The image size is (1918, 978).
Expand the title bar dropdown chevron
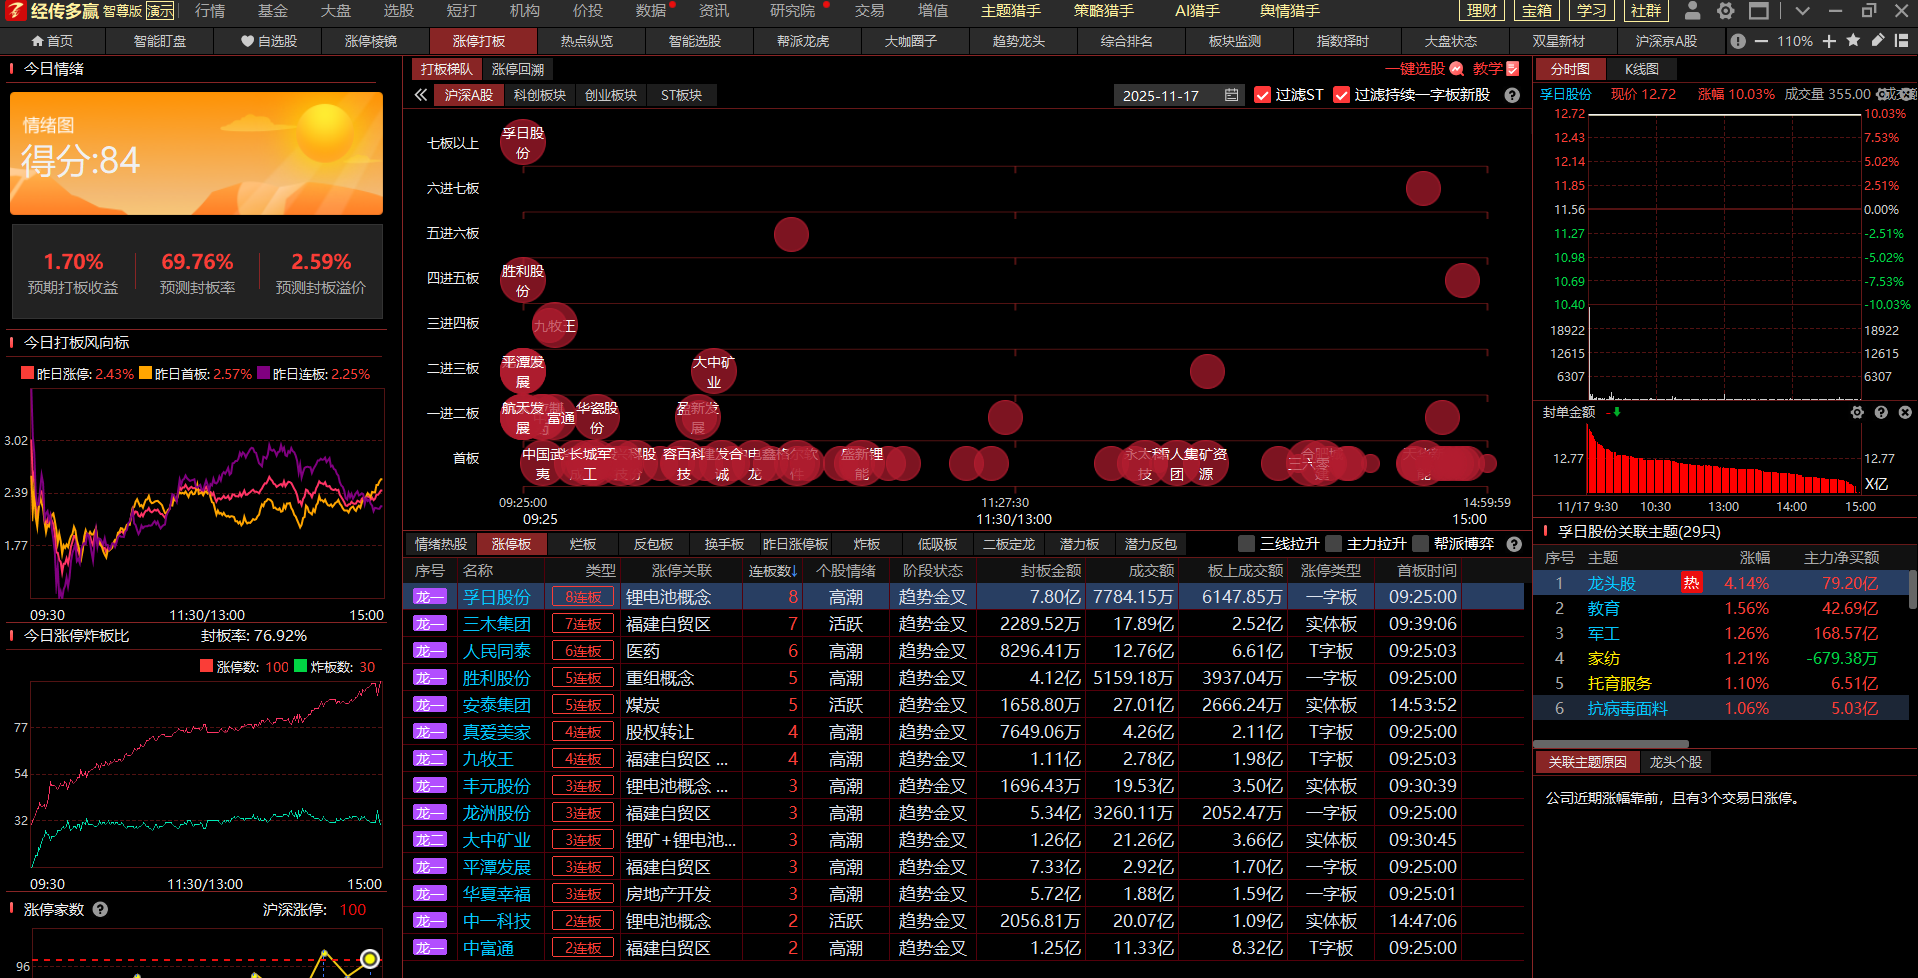click(1802, 11)
